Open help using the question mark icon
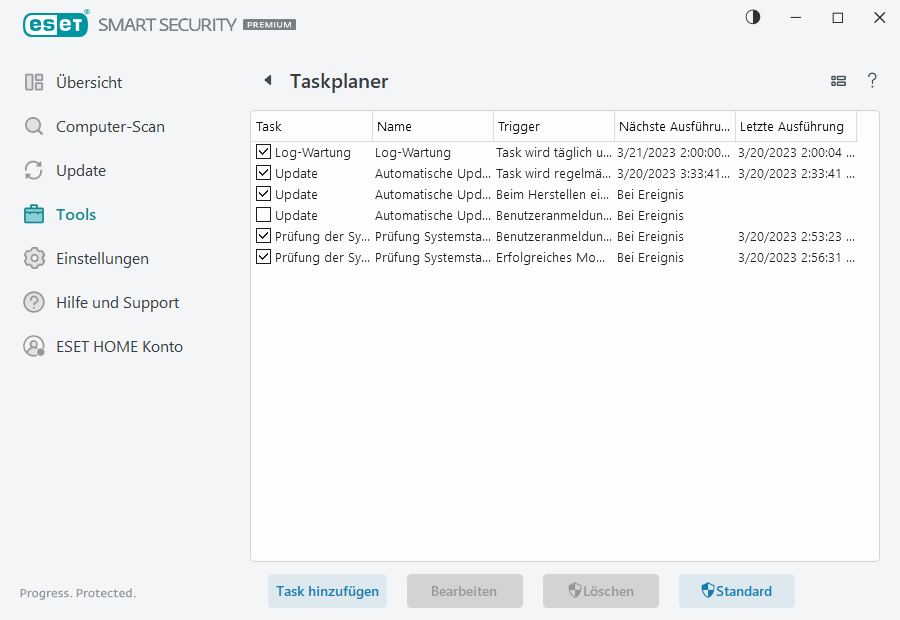 tap(872, 81)
